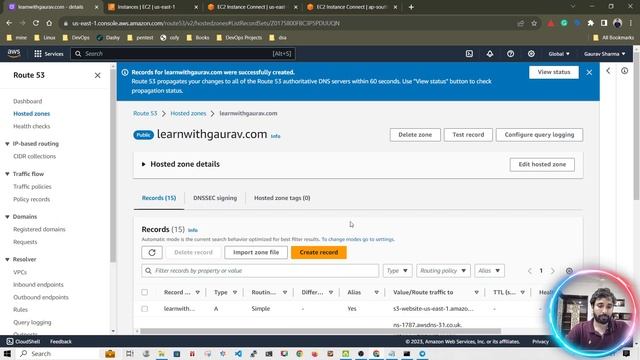Open the info panel icon at top right

pyautogui.click(x=624, y=71)
